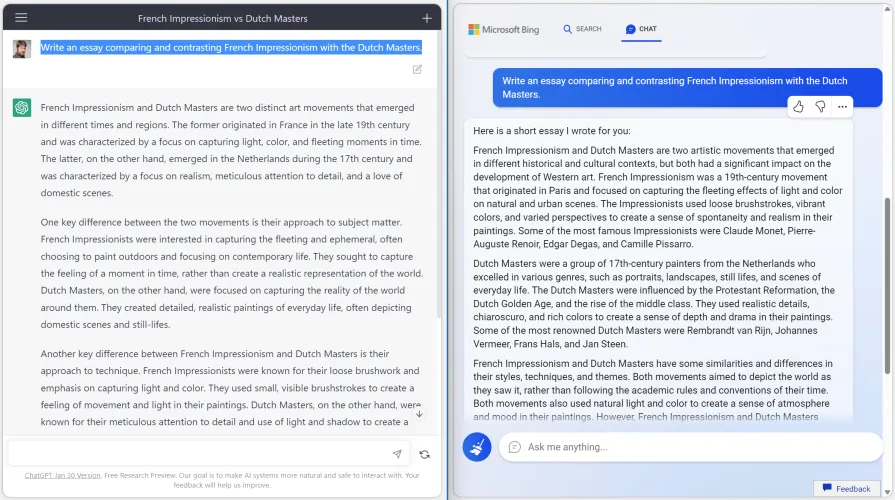Like Bing response with thumbs up
The height and width of the screenshot is (500, 895).
pos(798,107)
